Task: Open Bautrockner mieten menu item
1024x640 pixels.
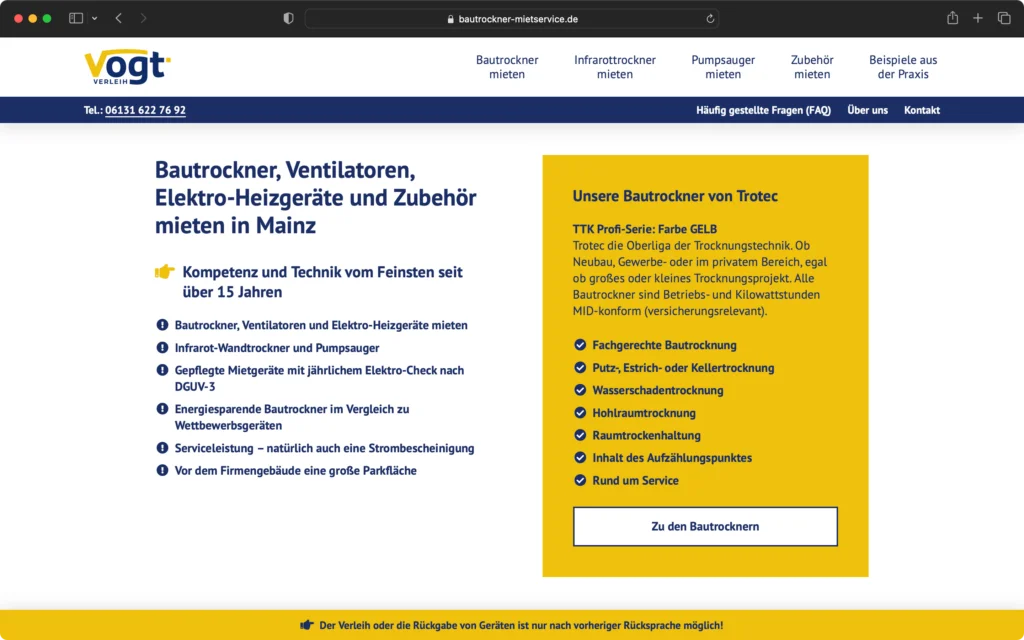Action: 507,67
